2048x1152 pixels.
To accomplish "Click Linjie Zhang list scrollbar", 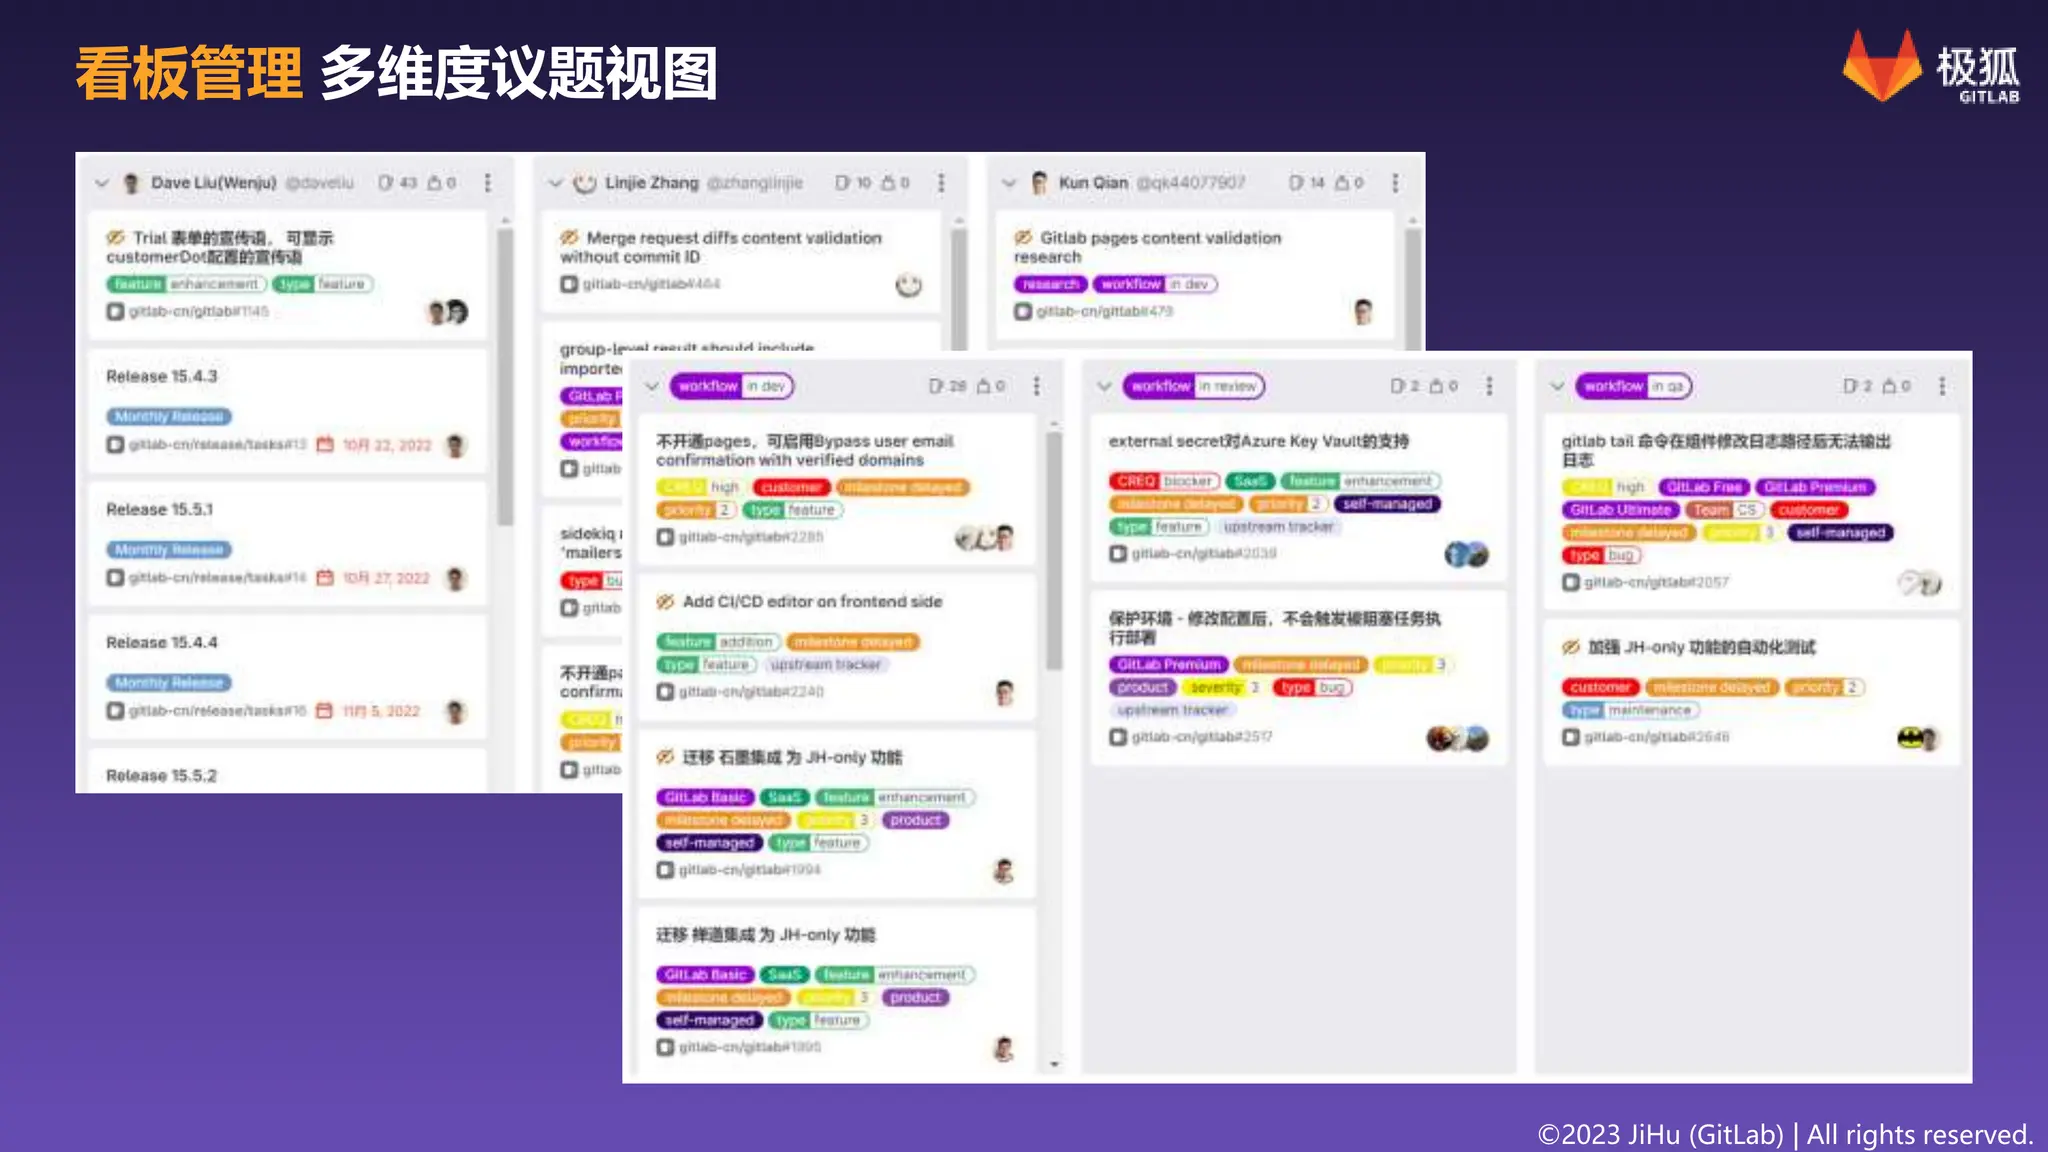I will tap(959, 290).
